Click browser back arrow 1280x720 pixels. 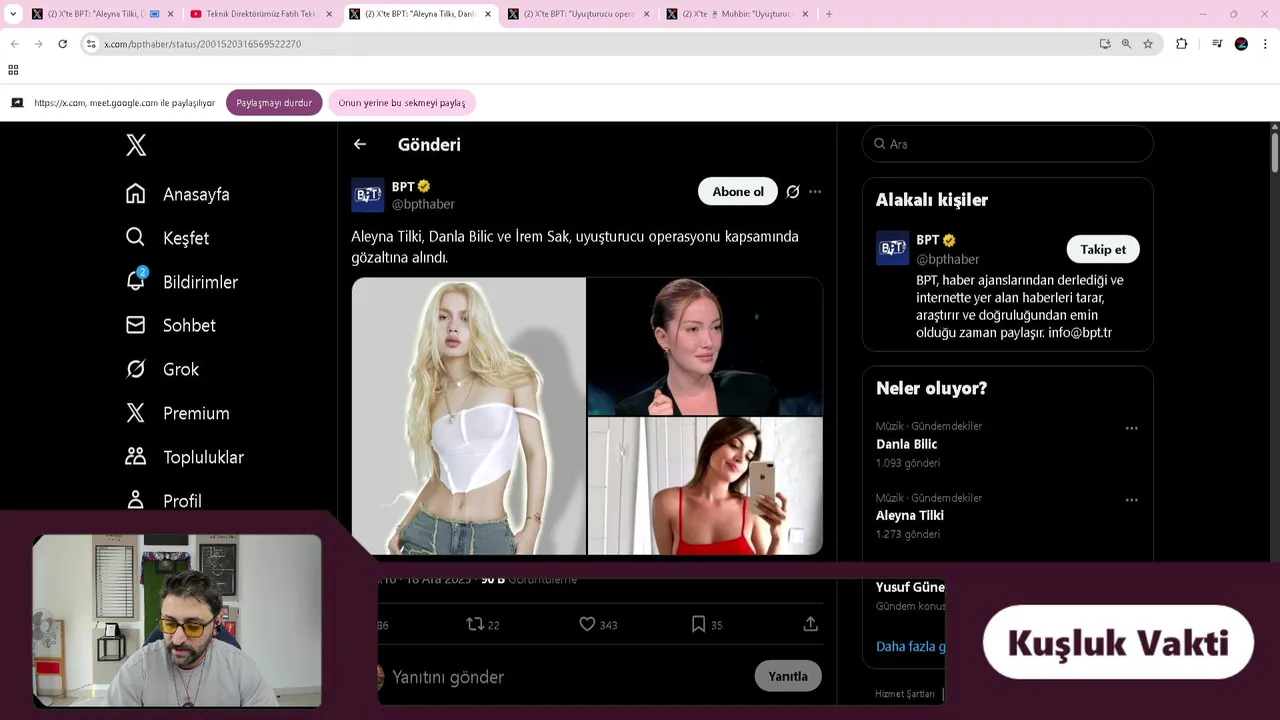point(14,44)
